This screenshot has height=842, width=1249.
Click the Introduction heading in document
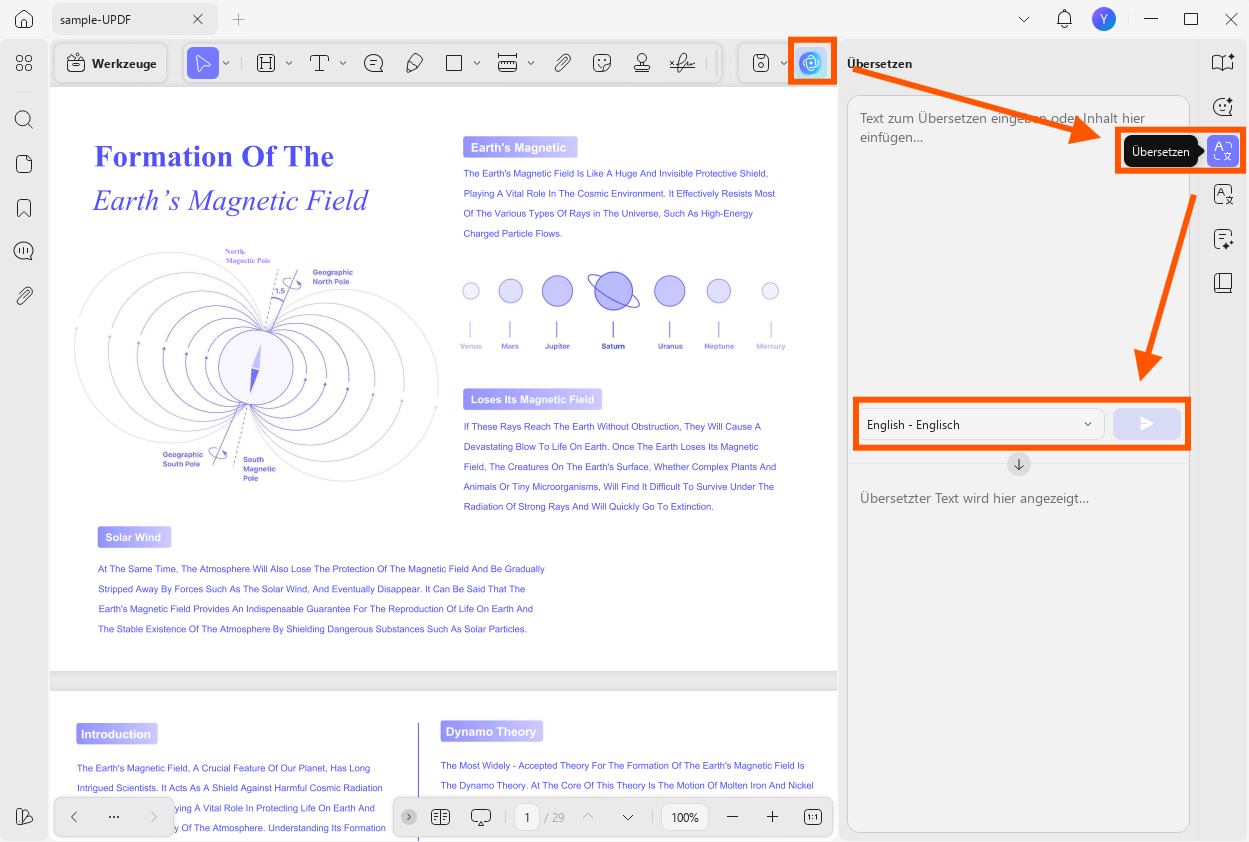click(116, 734)
